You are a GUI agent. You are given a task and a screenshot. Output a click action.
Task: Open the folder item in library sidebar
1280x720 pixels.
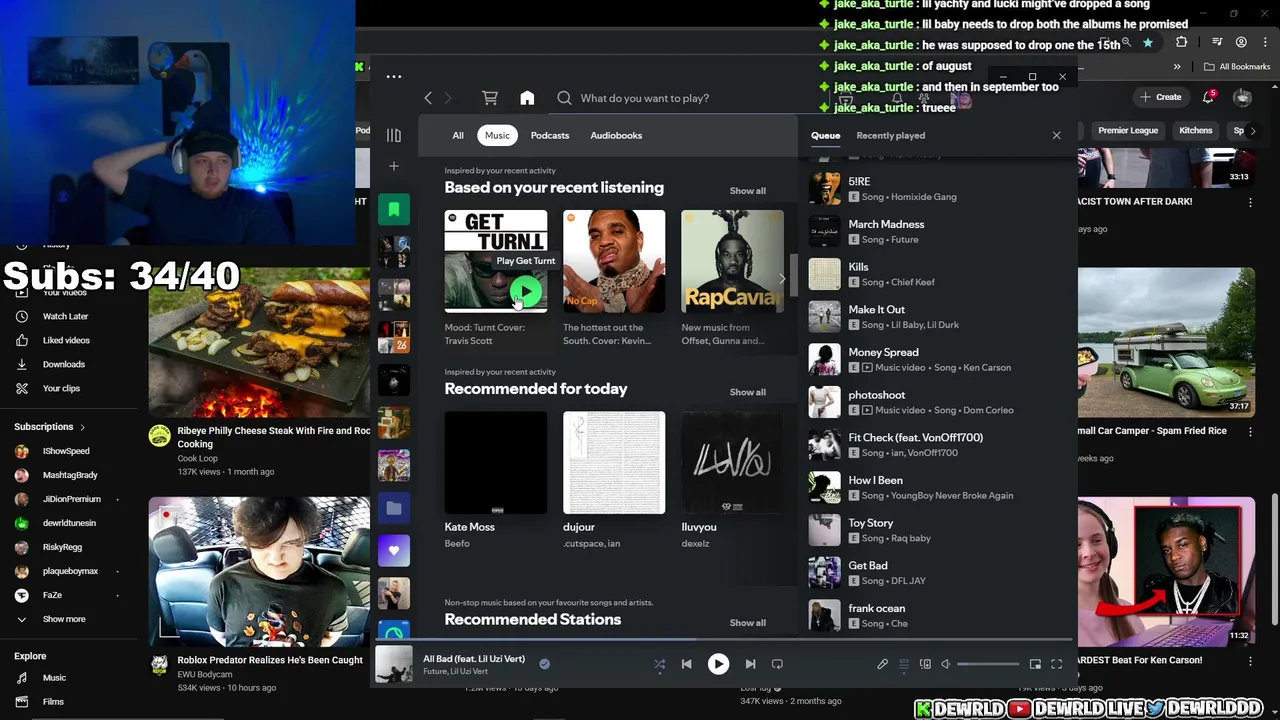394,508
